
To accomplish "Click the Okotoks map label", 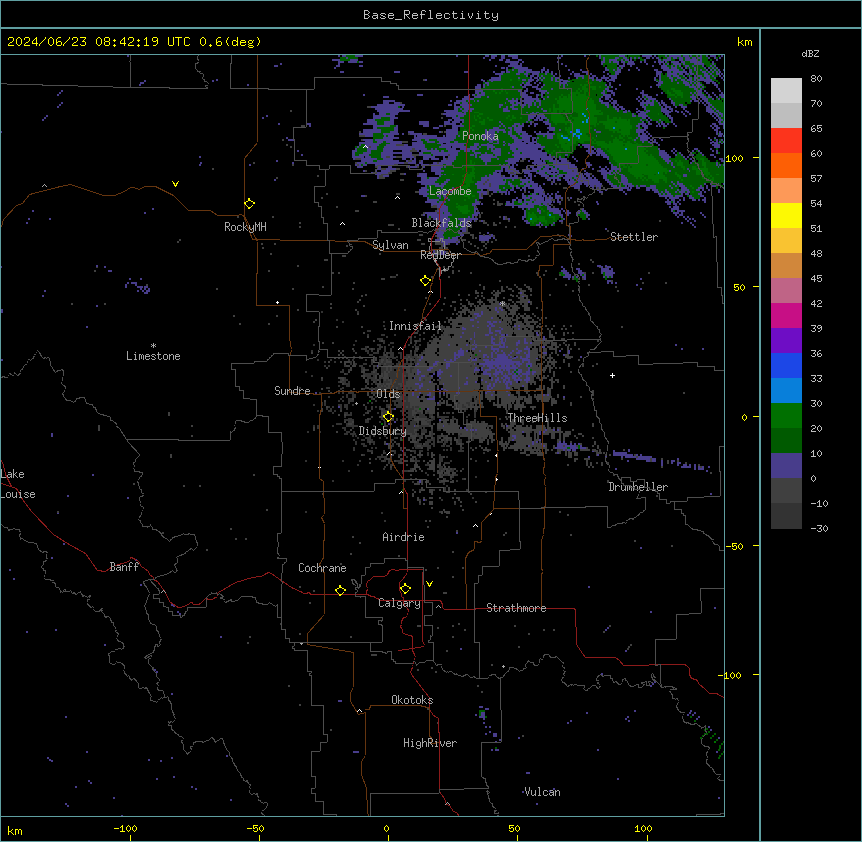I will [x=412, y=700].
